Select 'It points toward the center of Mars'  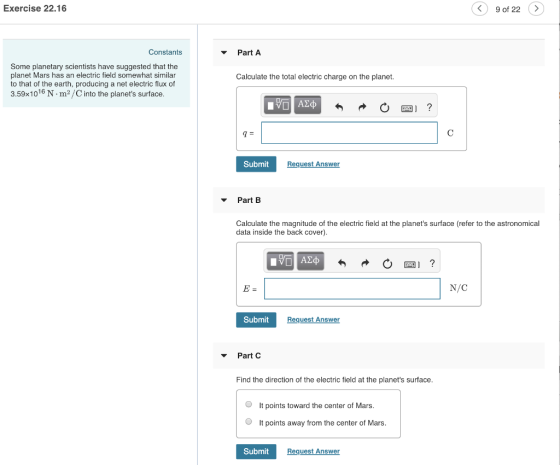pos(249,404)
